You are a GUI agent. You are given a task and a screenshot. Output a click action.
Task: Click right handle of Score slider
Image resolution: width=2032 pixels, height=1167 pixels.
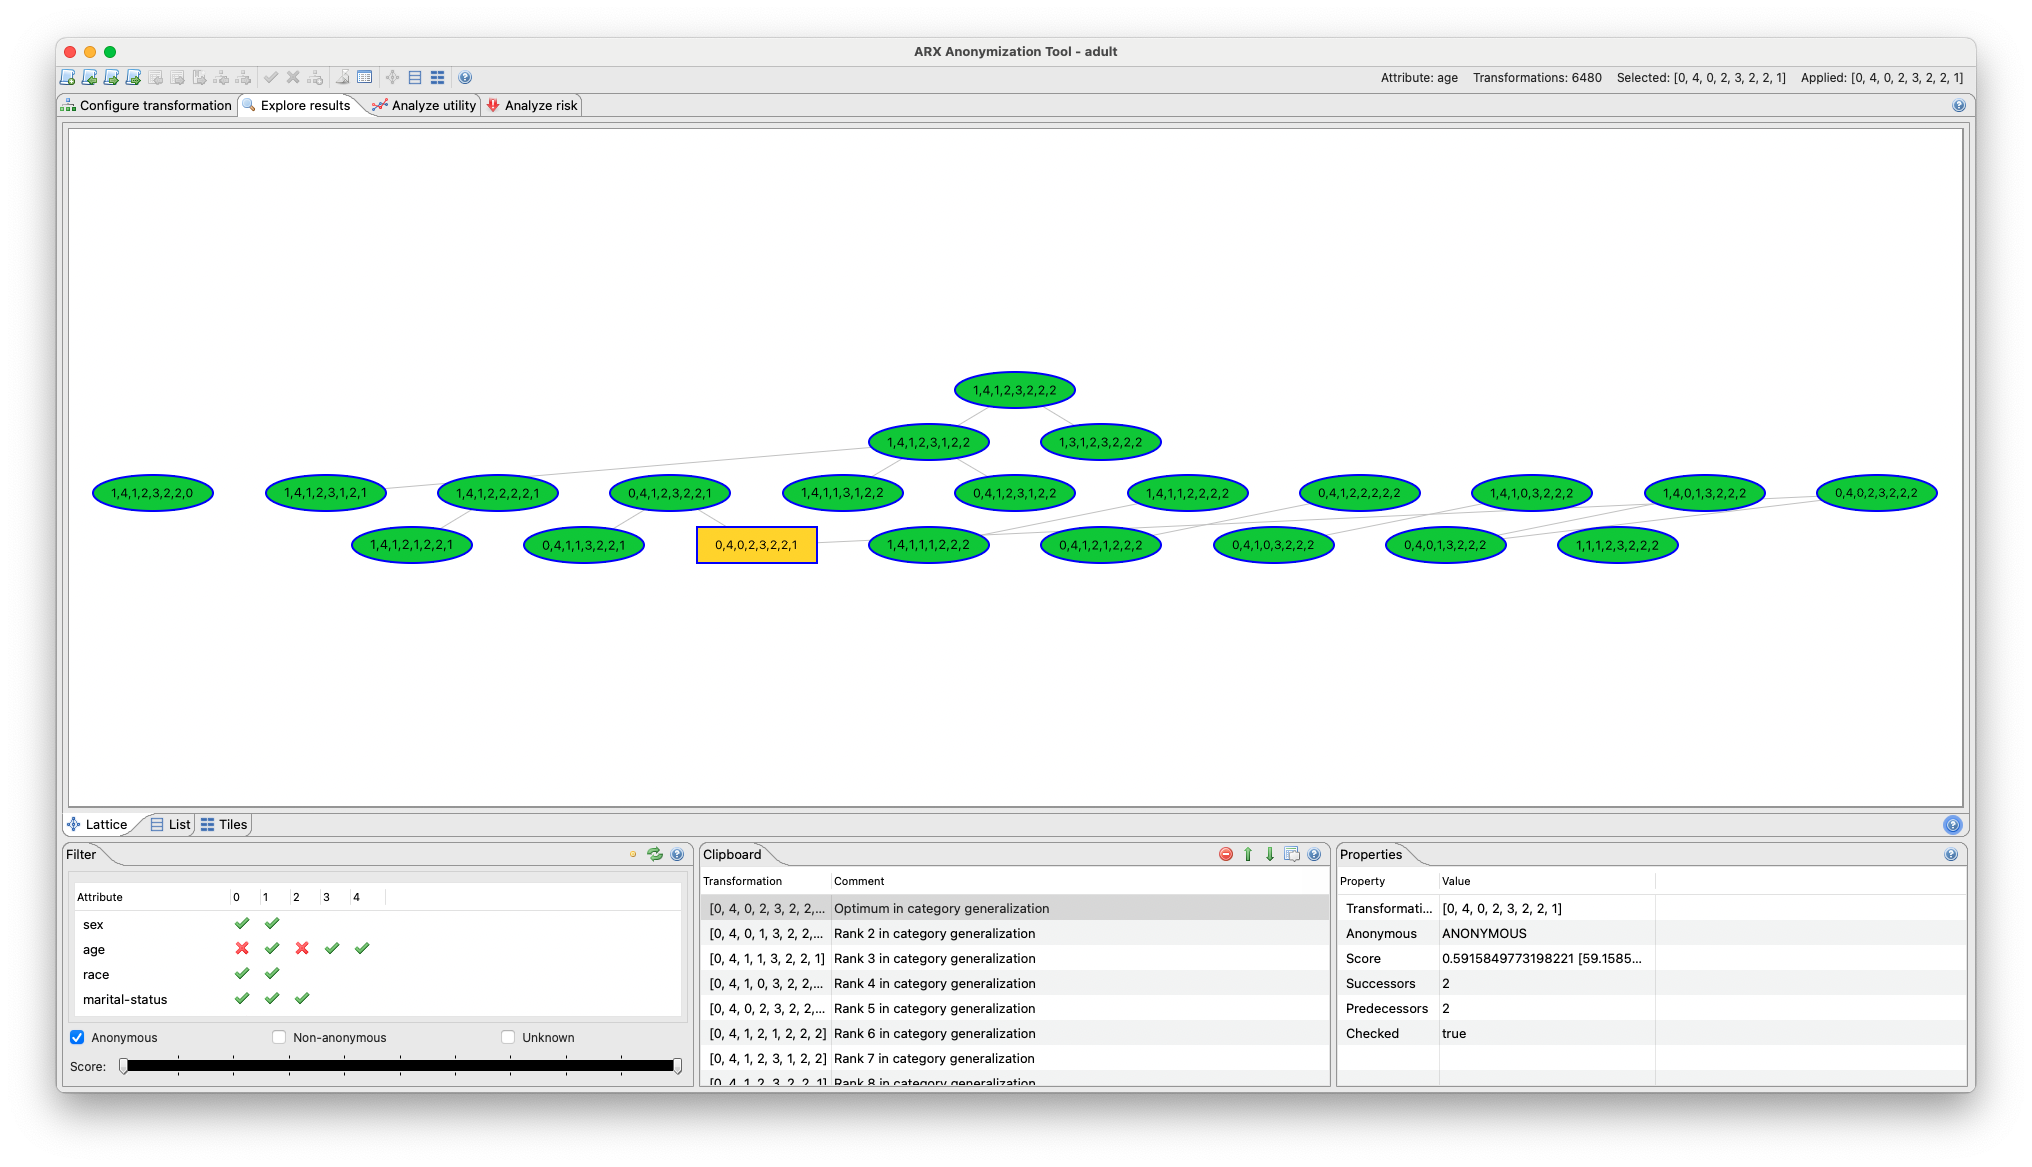677,1066
